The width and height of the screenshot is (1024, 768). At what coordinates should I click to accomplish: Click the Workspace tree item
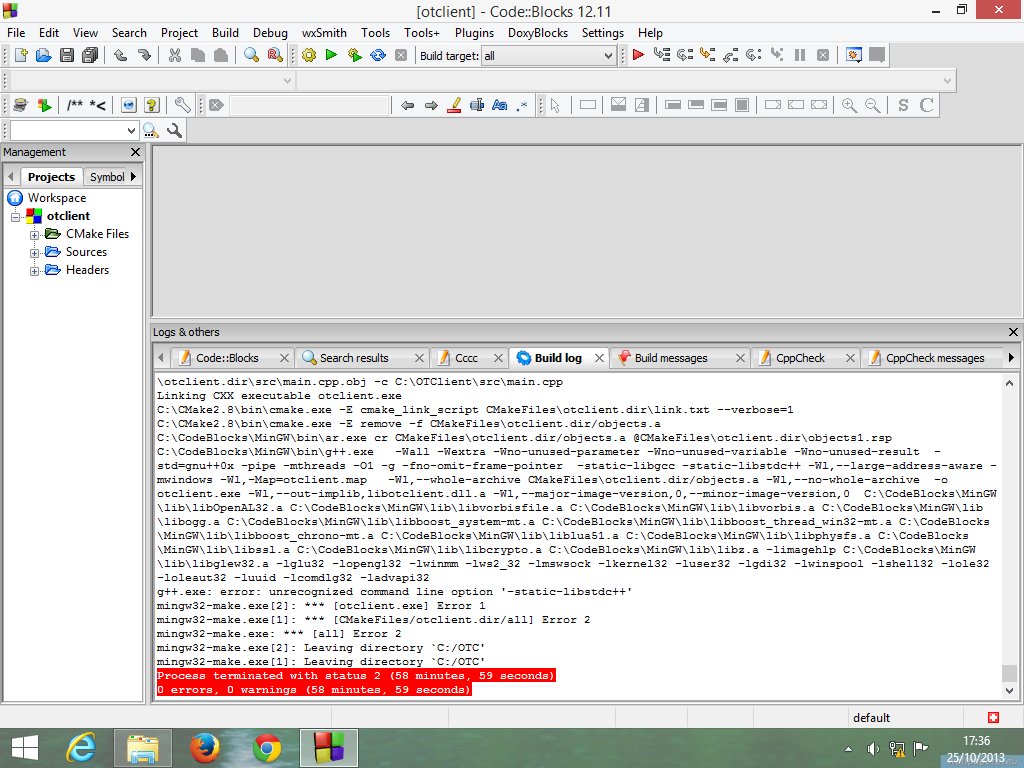coord(57,198)
